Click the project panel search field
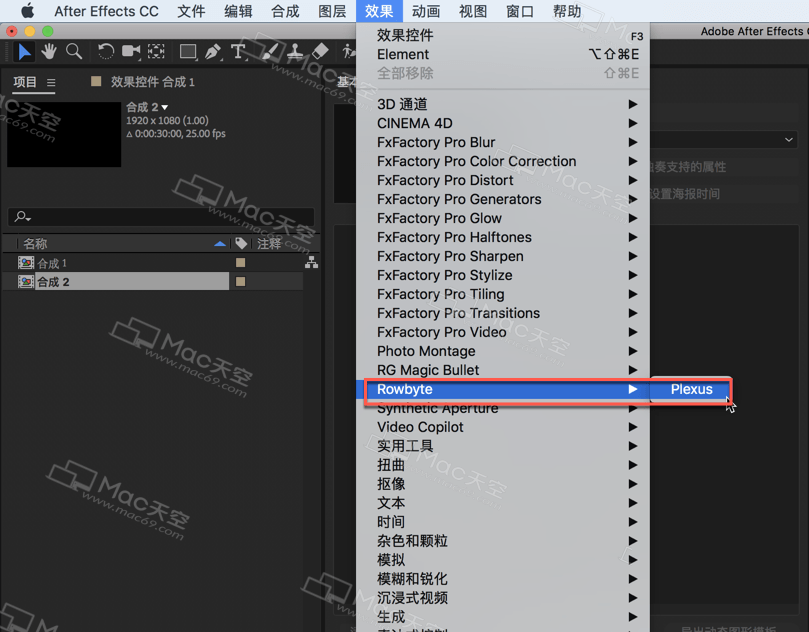 161,217
